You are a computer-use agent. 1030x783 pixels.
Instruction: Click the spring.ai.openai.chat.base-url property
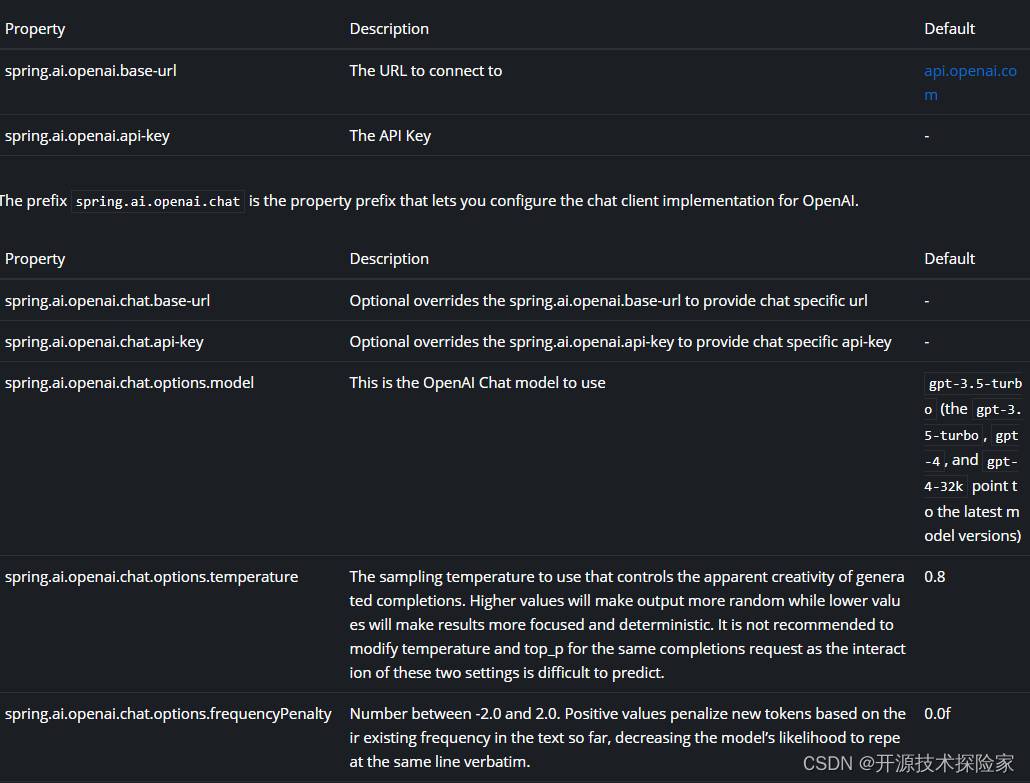(x=107, y=300)
